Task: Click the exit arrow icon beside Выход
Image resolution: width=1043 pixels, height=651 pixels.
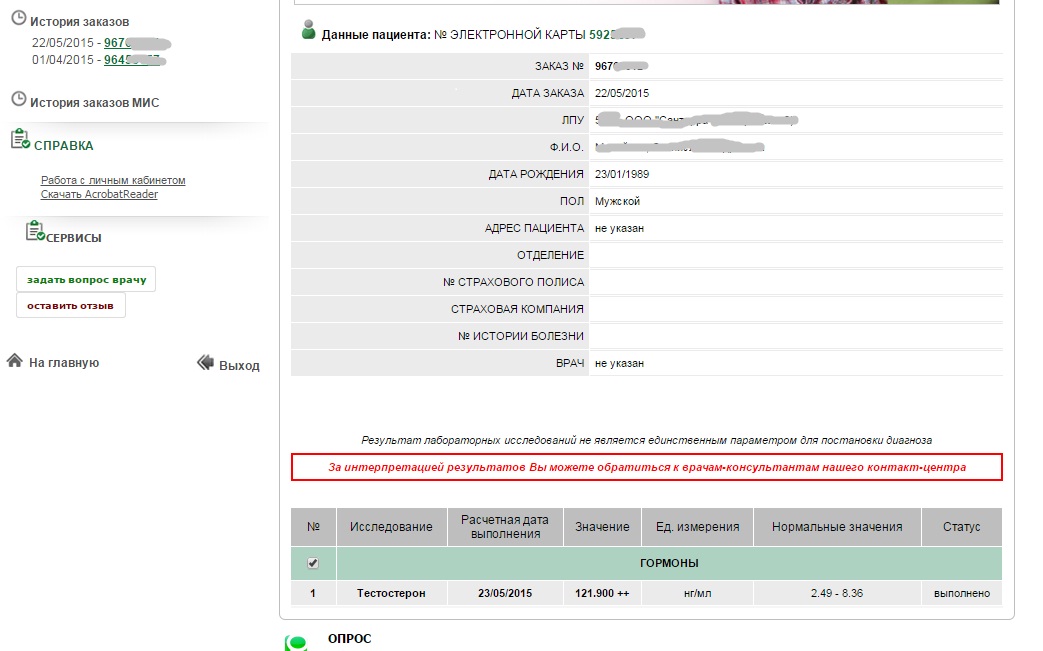Action: point(206,363)
